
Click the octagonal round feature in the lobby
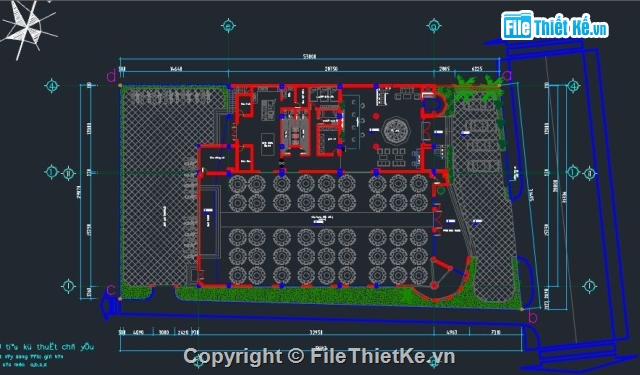tap(396, 131)
